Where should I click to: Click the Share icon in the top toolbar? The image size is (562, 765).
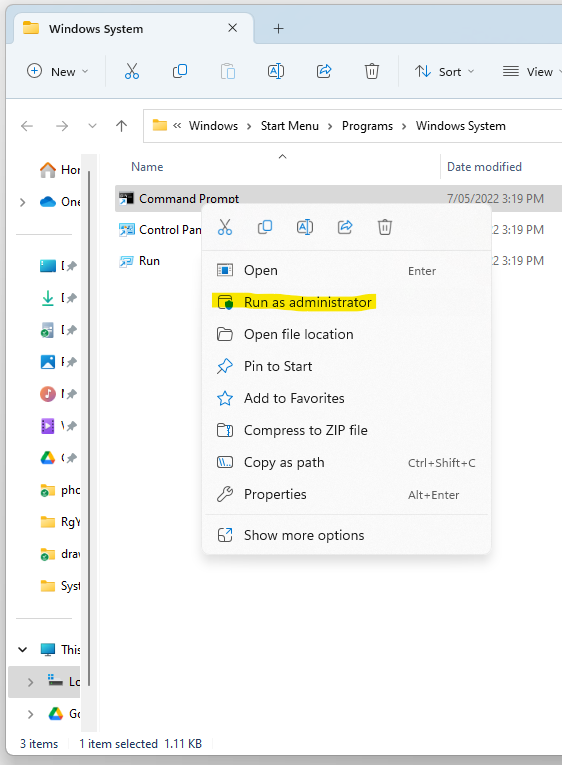(x=324, y=71)
